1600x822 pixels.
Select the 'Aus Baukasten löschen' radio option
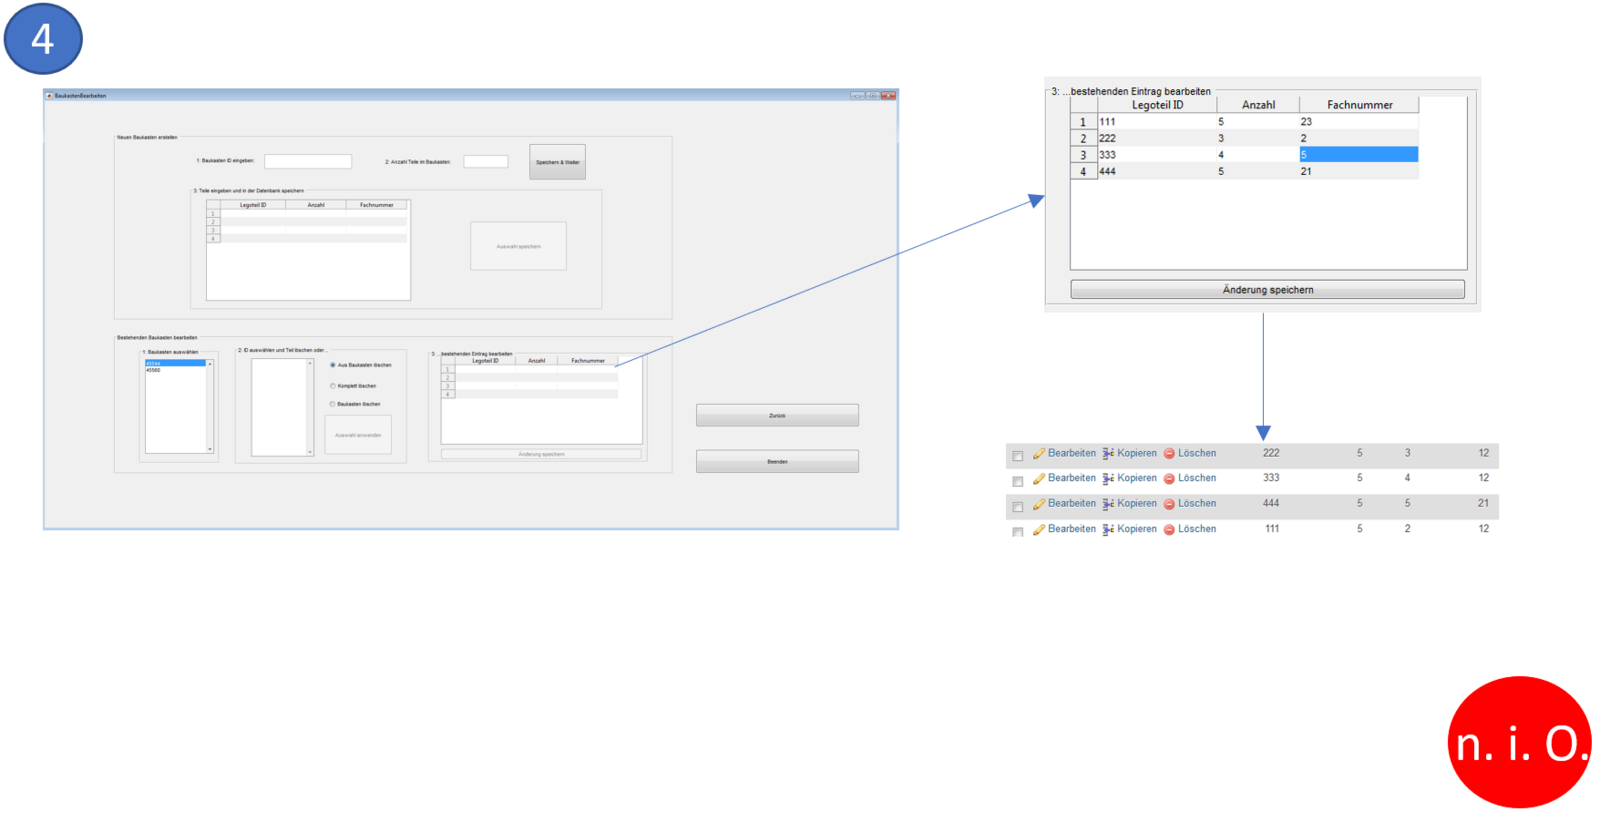tap(333, 365)
